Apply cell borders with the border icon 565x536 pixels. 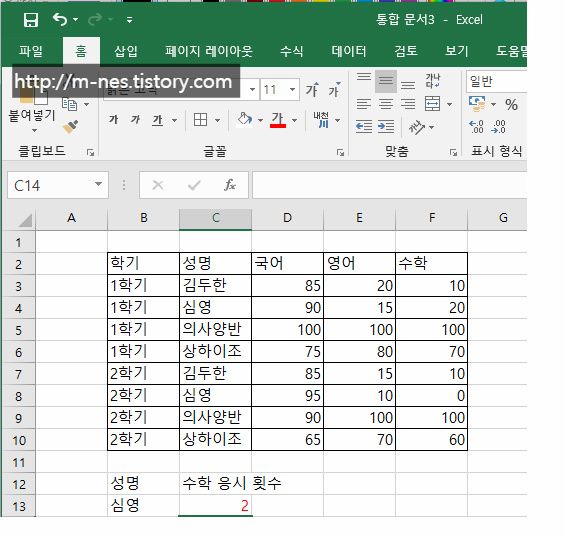tap(200, 120)
